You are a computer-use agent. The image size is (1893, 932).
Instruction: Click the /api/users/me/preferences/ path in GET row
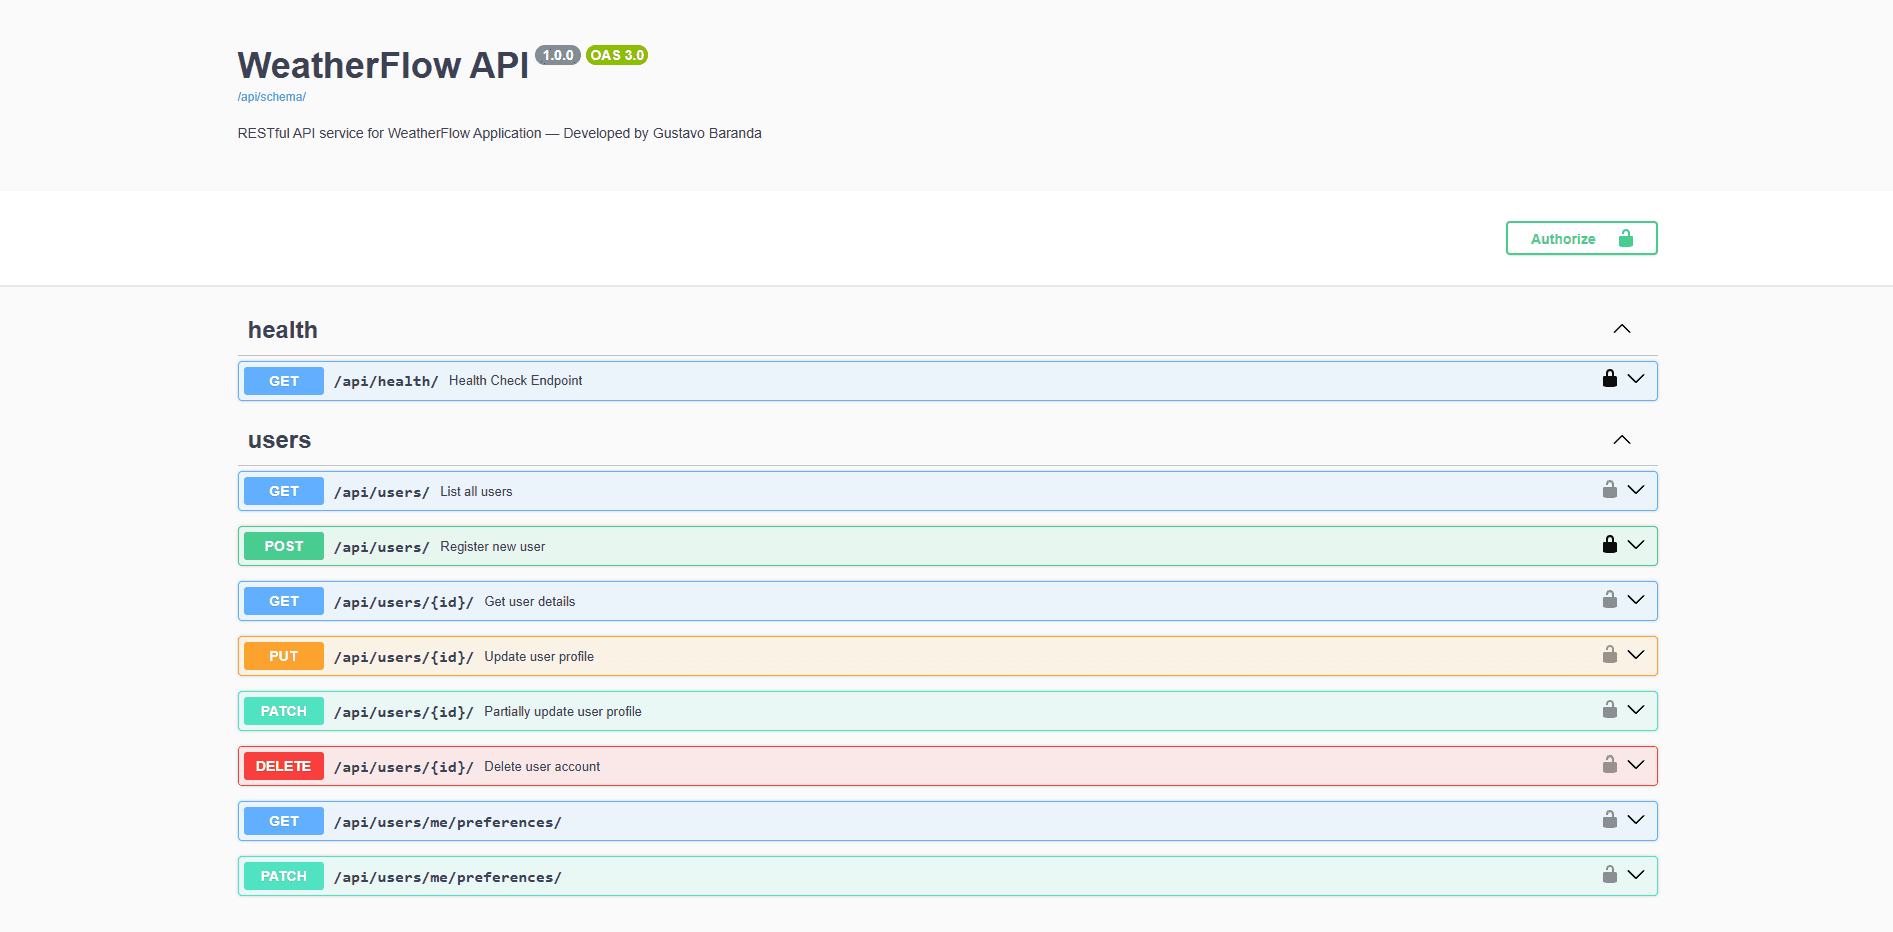[448, 822]
